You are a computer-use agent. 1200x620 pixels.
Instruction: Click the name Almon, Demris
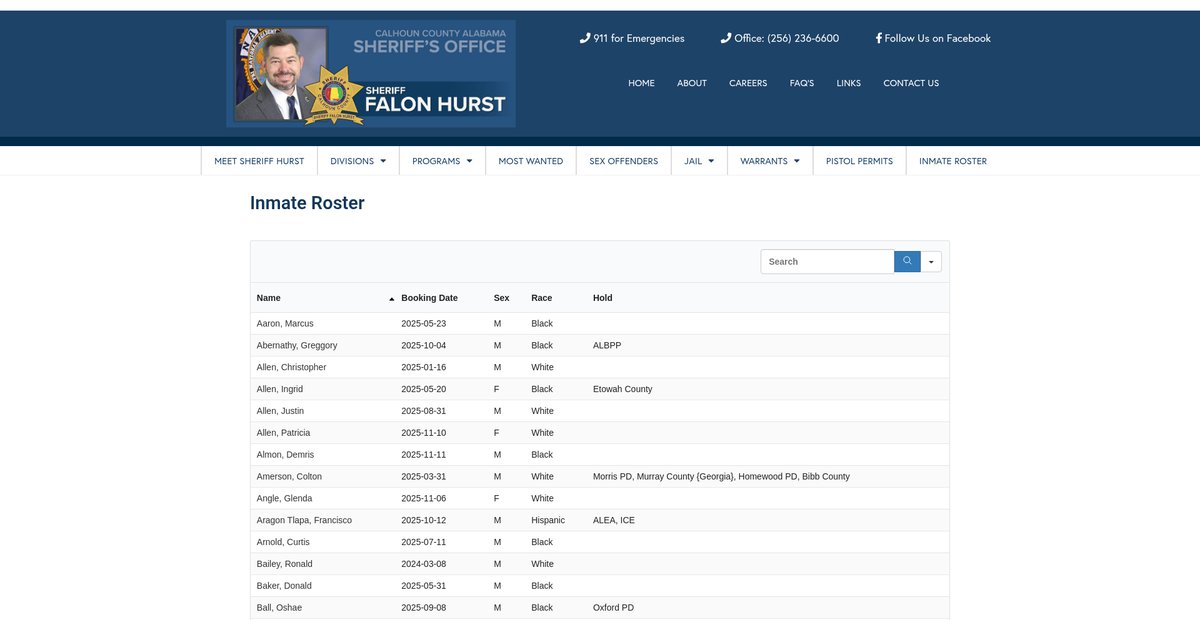coord(285,454)
